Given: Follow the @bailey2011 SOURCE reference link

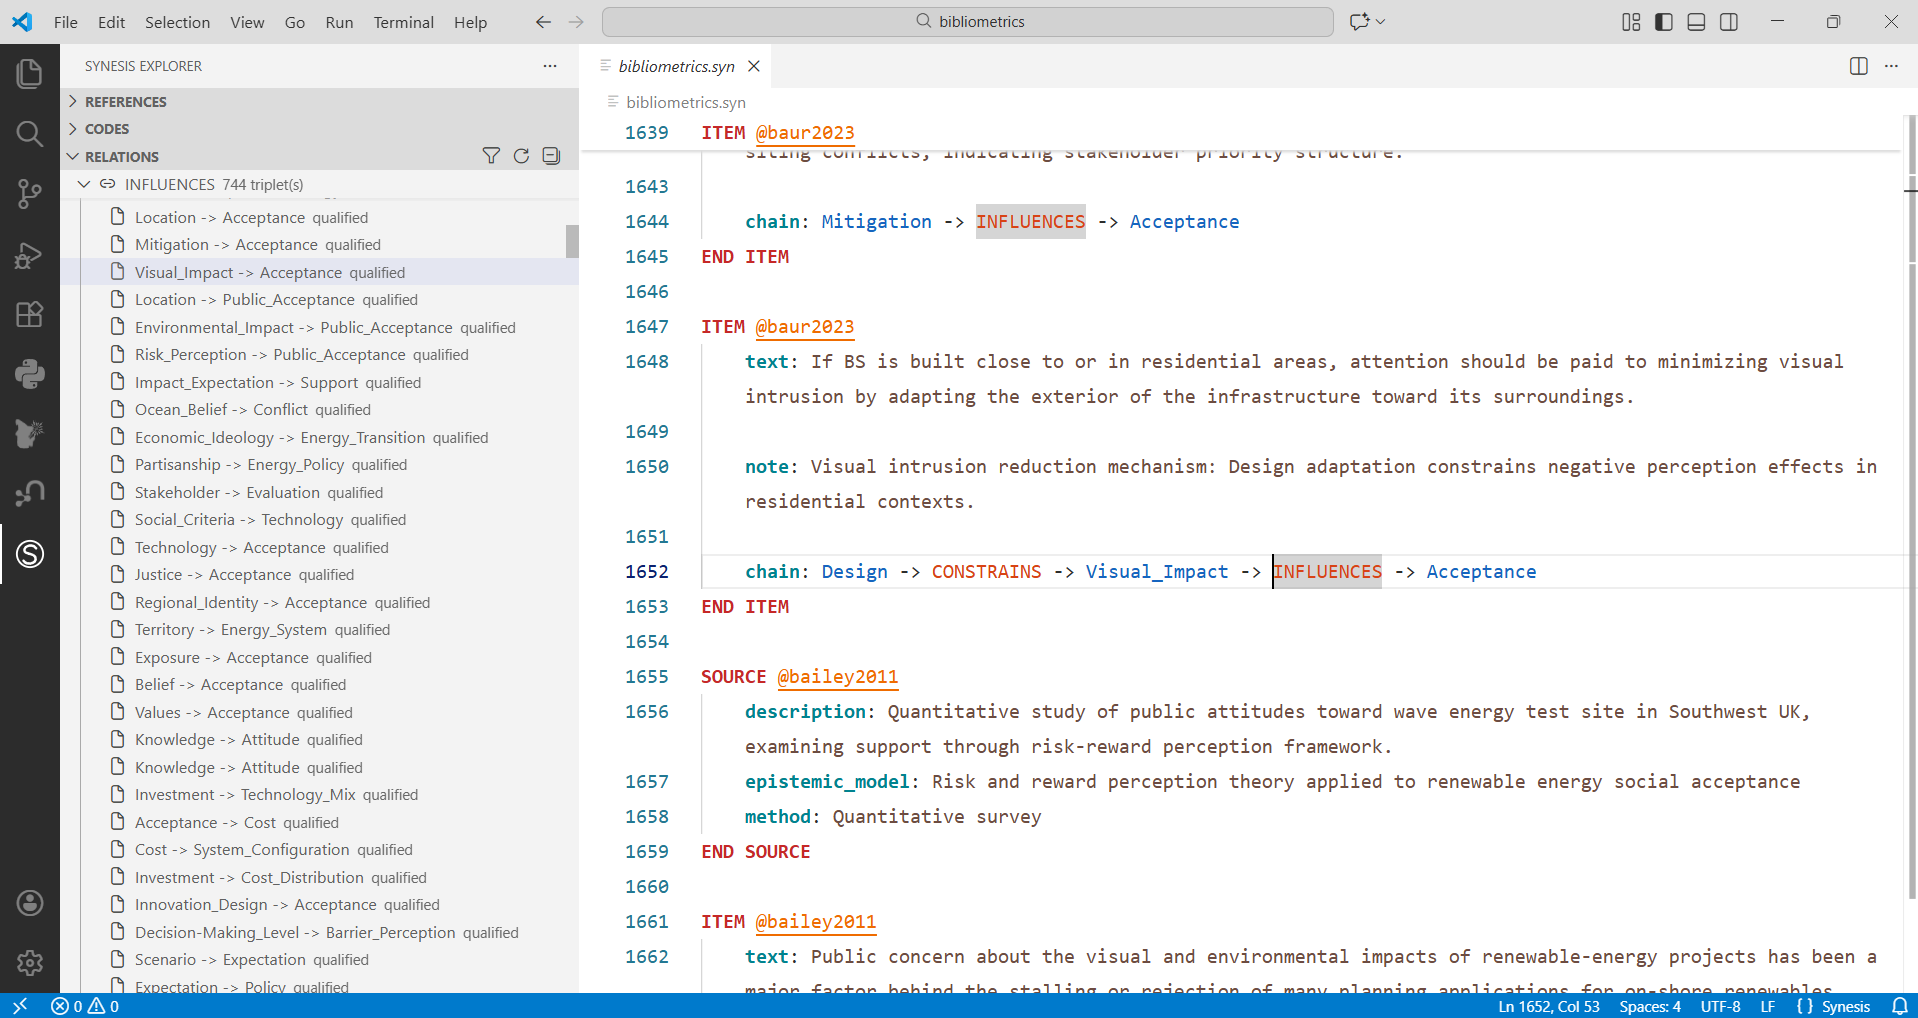Looking at the screenshot, I should pyautogui.click(x=837, y=677).
